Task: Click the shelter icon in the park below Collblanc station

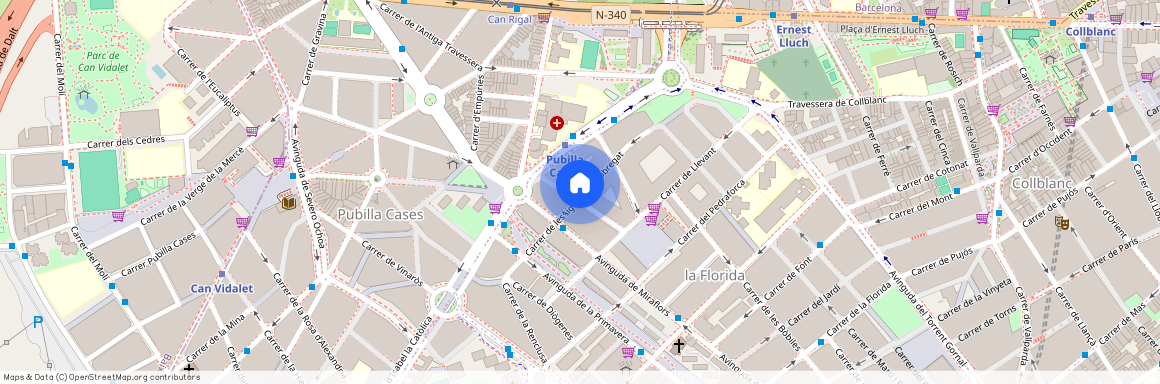Action: [x=1049, y=58]
